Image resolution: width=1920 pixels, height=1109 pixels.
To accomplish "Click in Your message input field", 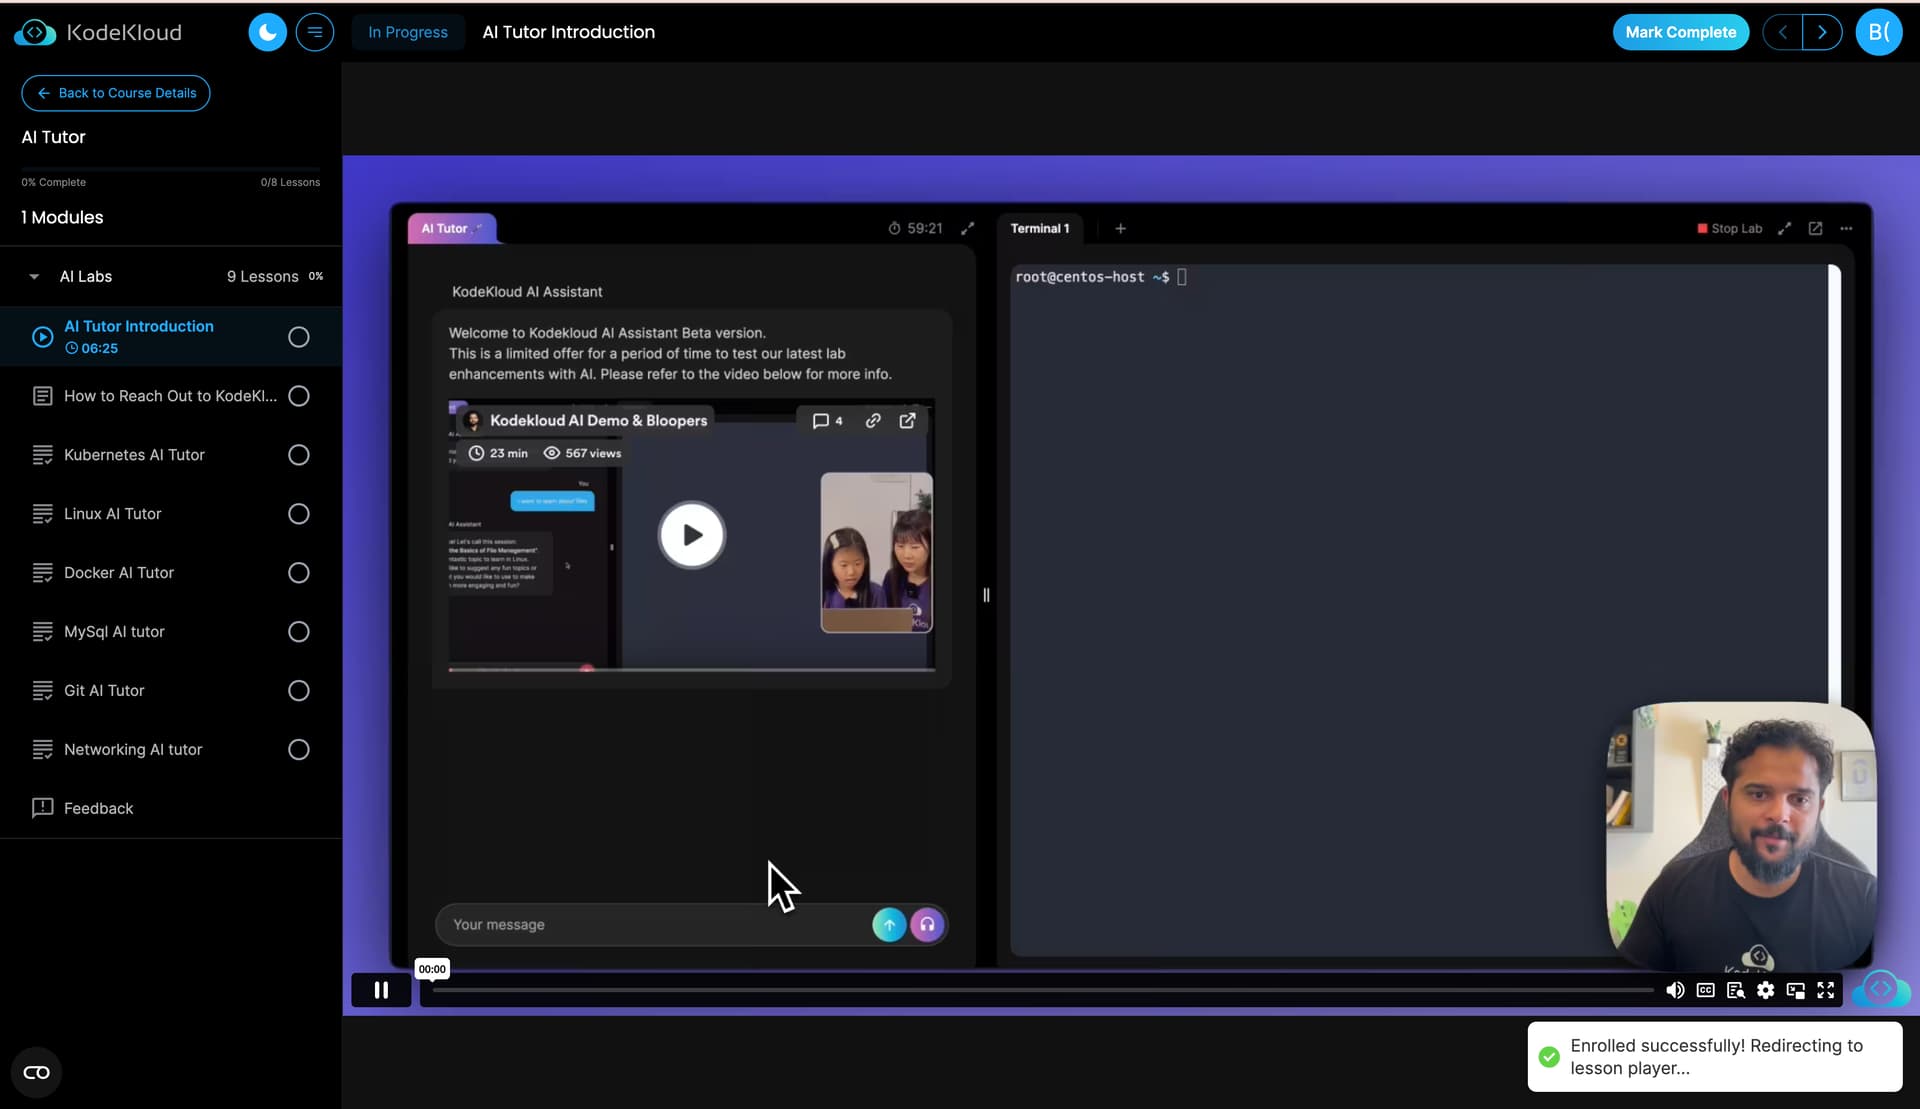I will pos(655,925).
